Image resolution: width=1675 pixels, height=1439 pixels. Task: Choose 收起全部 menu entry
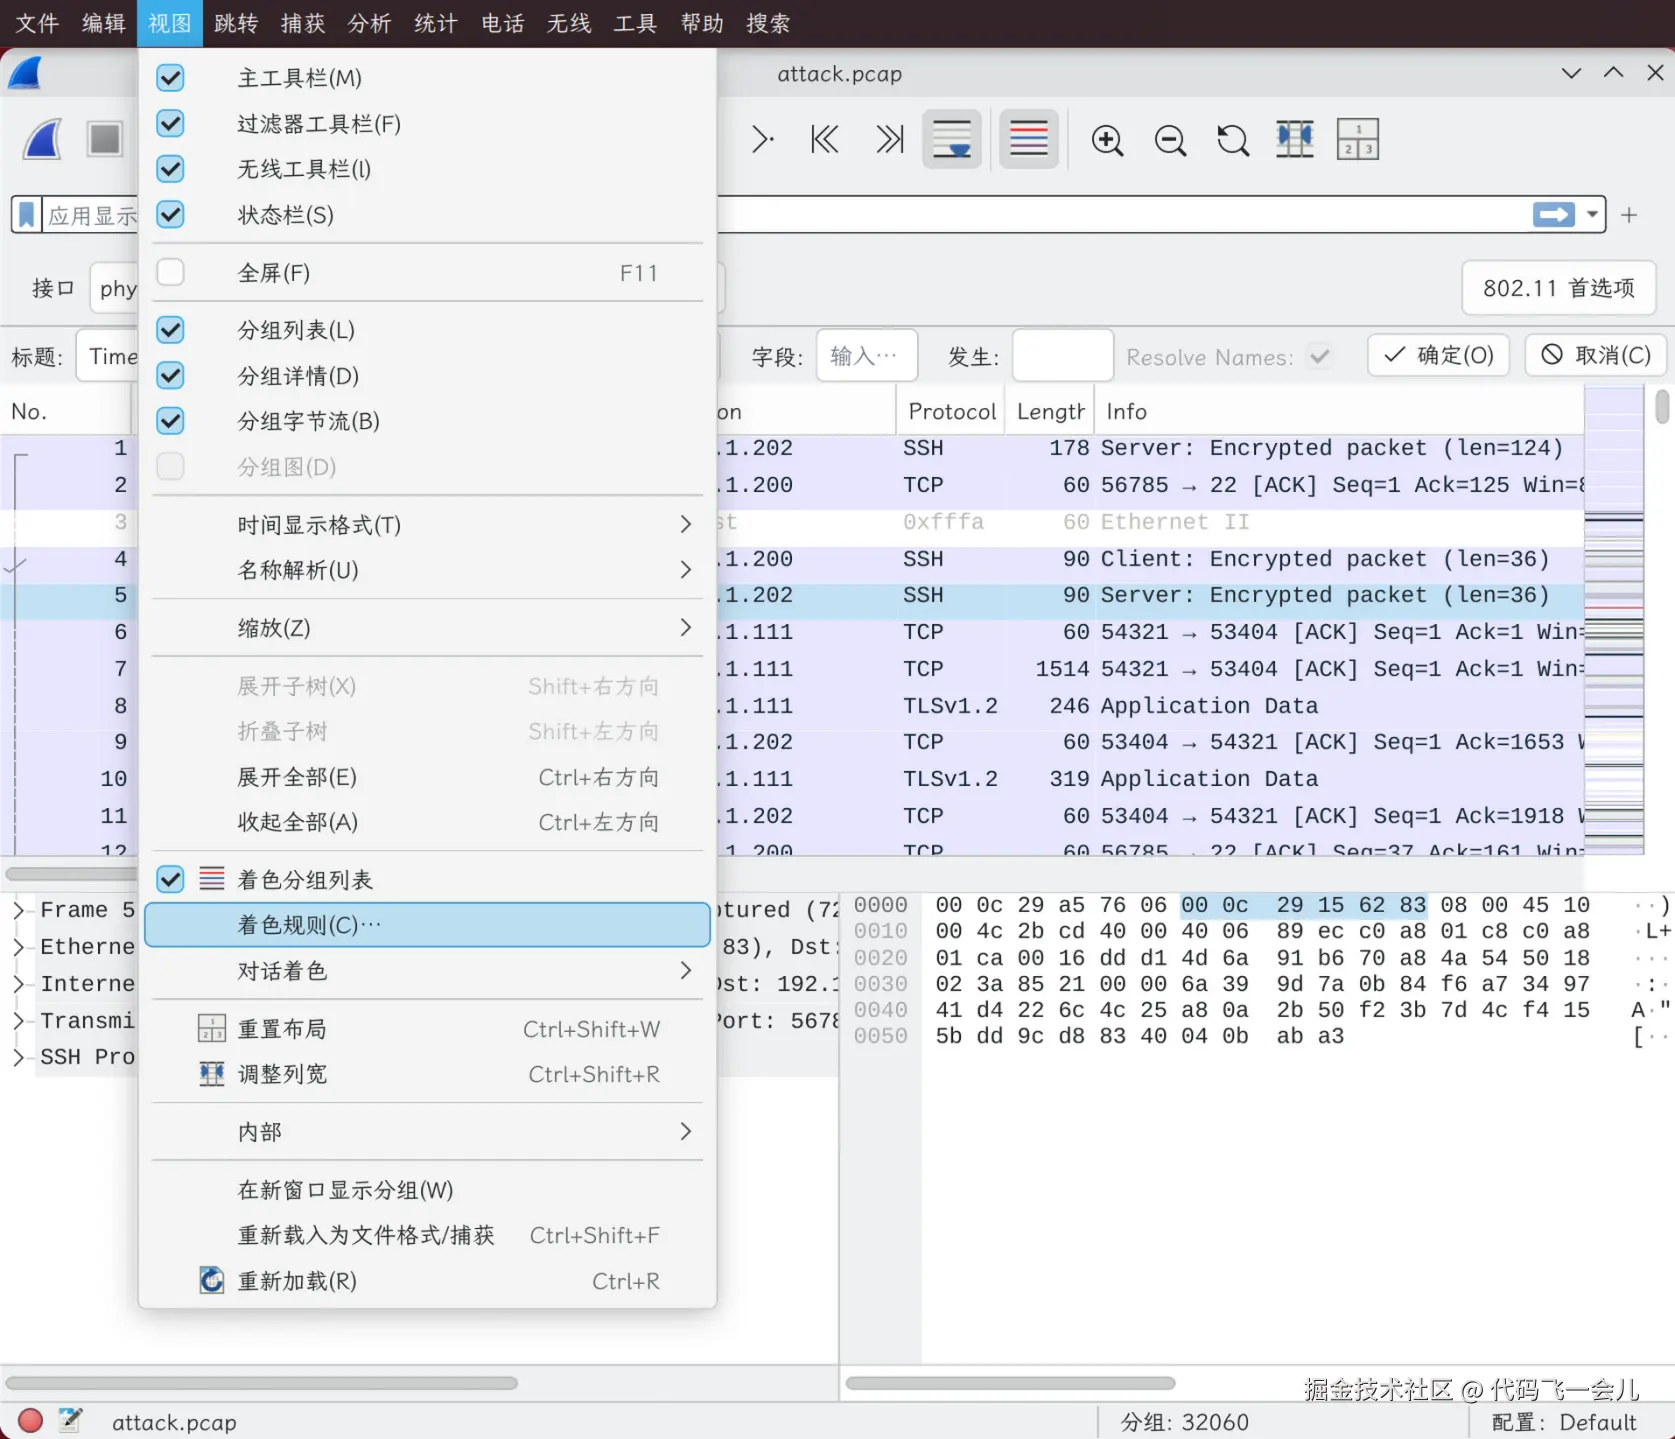tap(427, 822)
